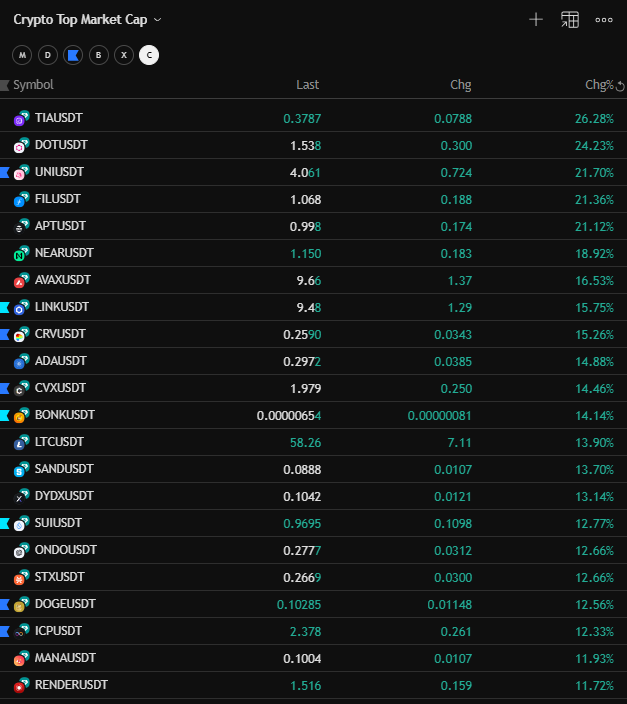Click BONKUSDT last price 0.00000654

pos(289,416)
